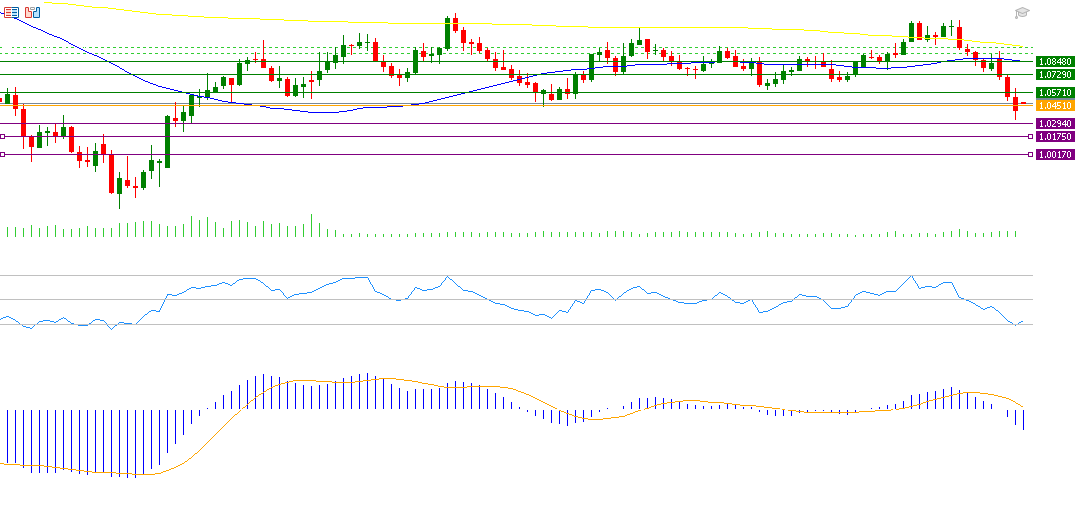
Task: Select the 1.02940 purple price label
Action: click(1055, 123)
